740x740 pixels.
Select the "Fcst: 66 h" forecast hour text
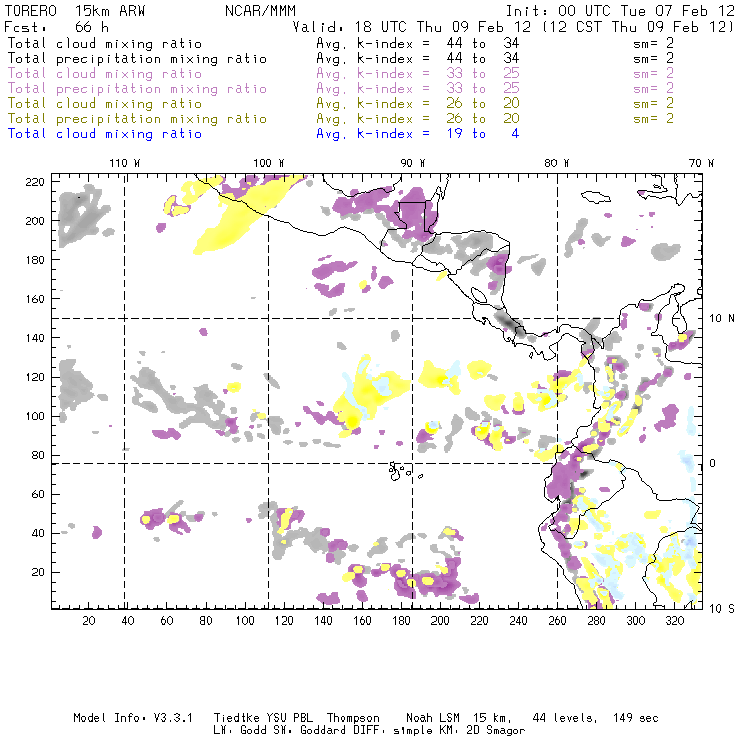point(56,26)
